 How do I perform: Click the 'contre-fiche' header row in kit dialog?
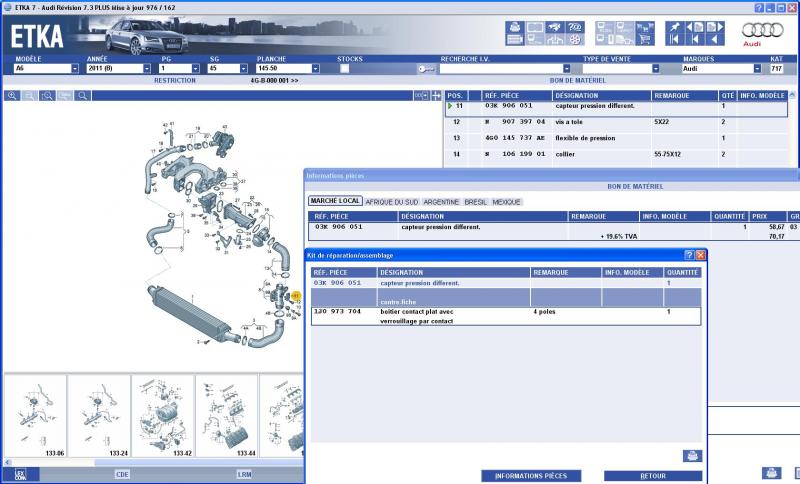[x=506, y=297]
